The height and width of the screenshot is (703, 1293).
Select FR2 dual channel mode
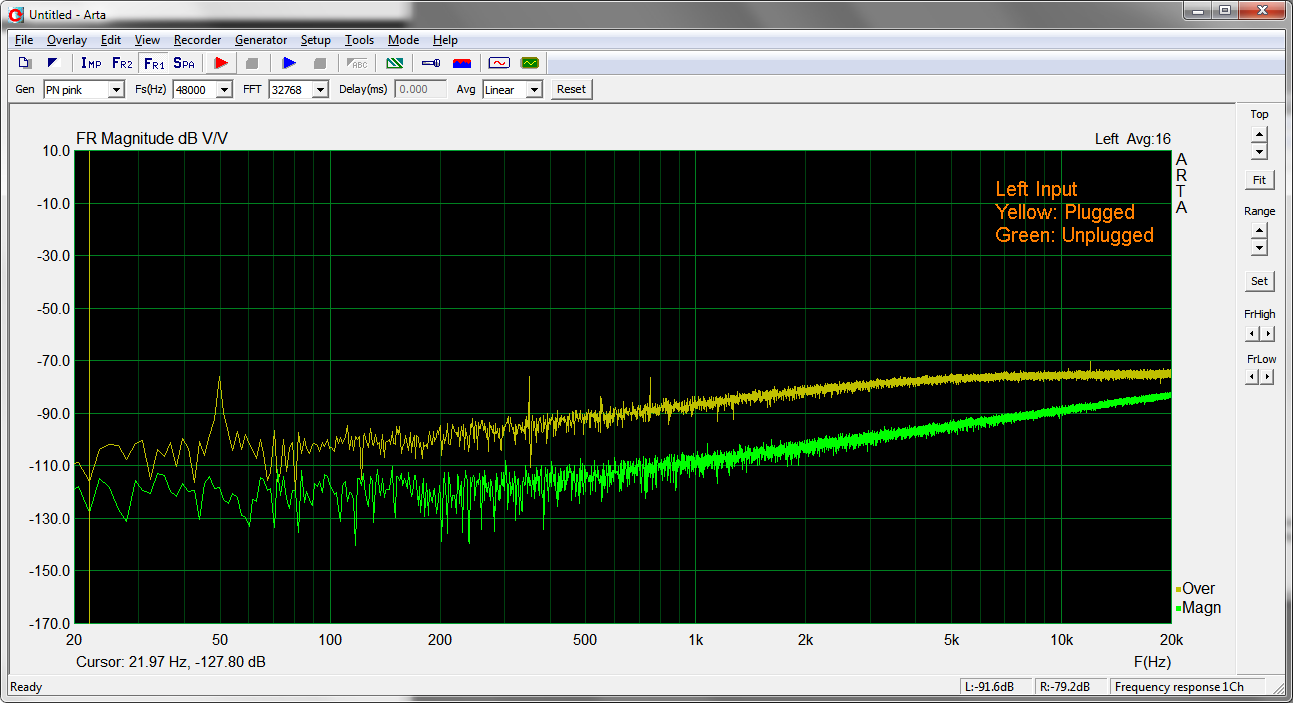122,63
